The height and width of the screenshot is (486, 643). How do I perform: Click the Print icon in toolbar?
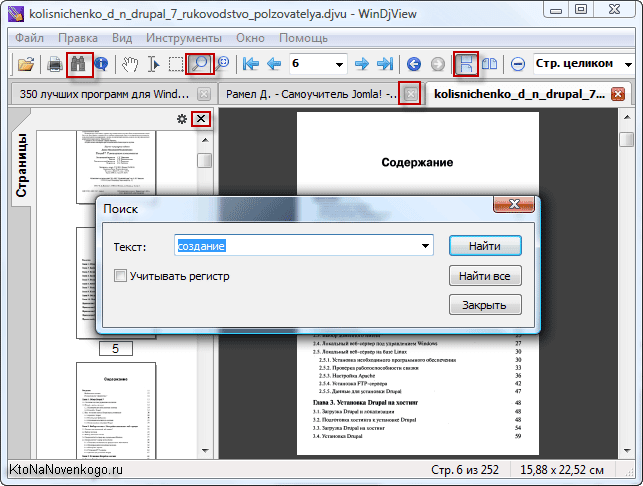(56, 64)
